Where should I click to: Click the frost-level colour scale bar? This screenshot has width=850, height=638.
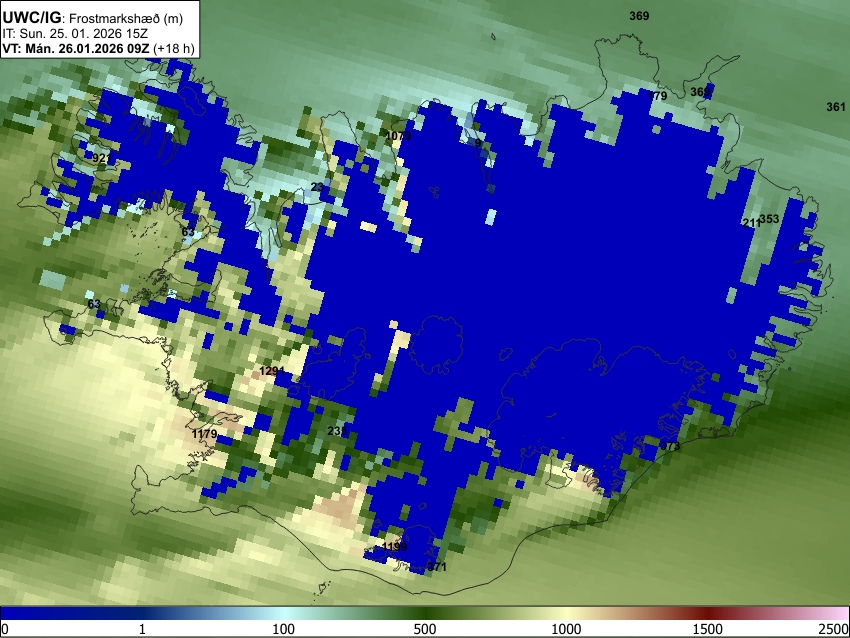click(x=425, y=614)
